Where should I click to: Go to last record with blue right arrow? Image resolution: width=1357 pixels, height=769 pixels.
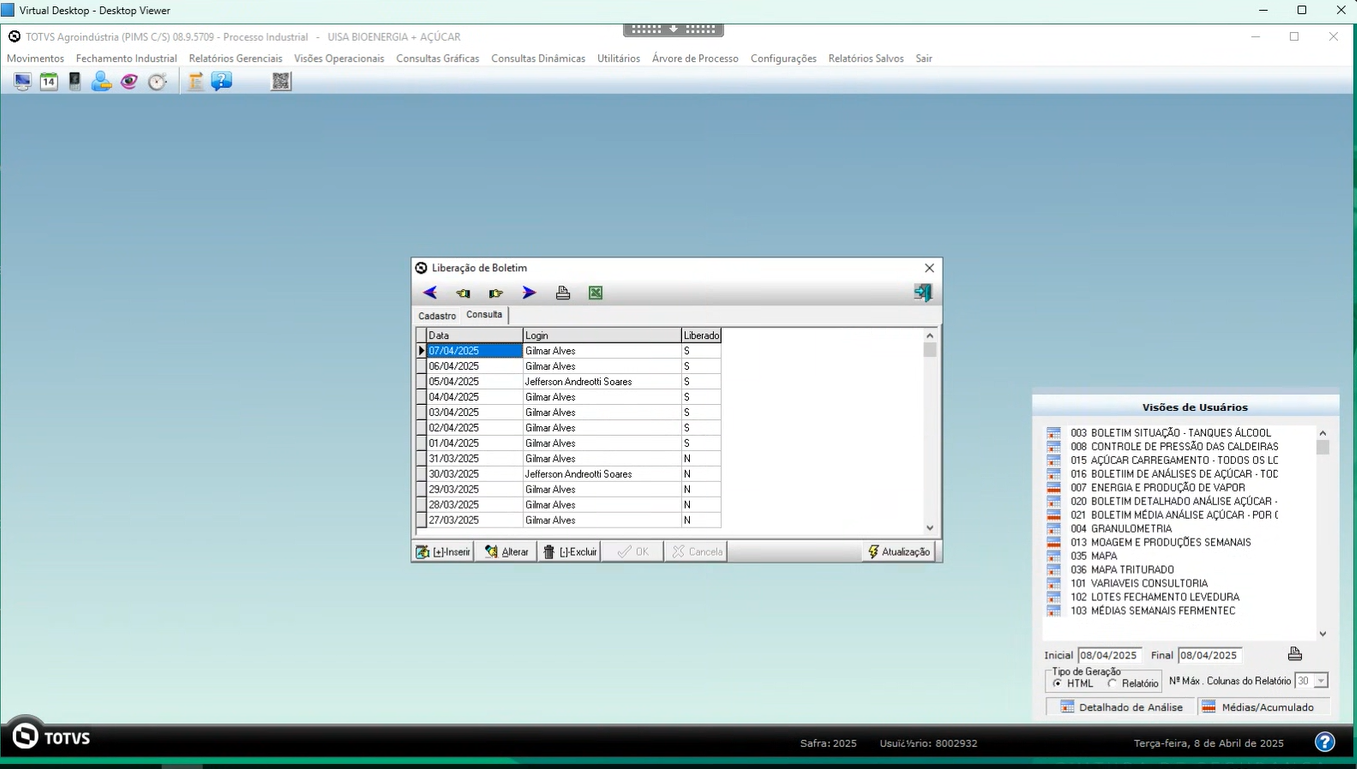click(529, 293)
